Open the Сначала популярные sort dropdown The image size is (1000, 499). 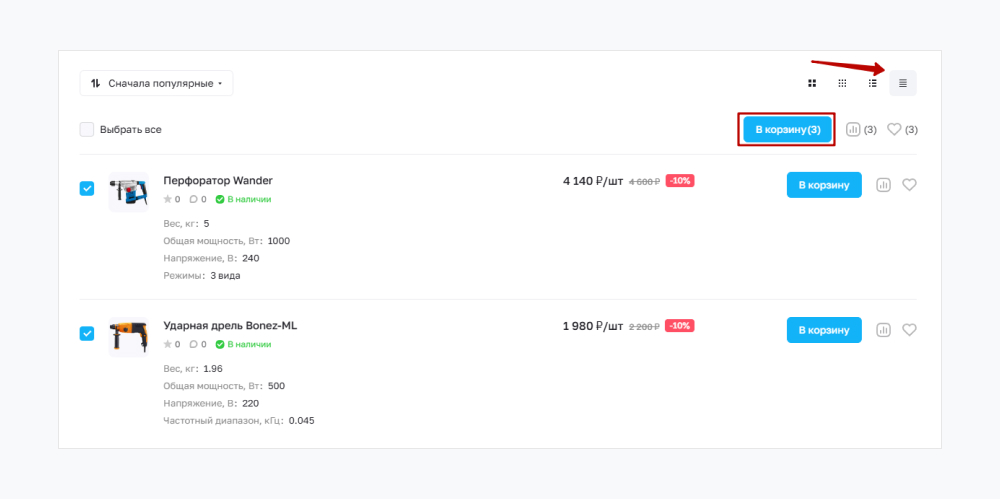click(156, 83)
